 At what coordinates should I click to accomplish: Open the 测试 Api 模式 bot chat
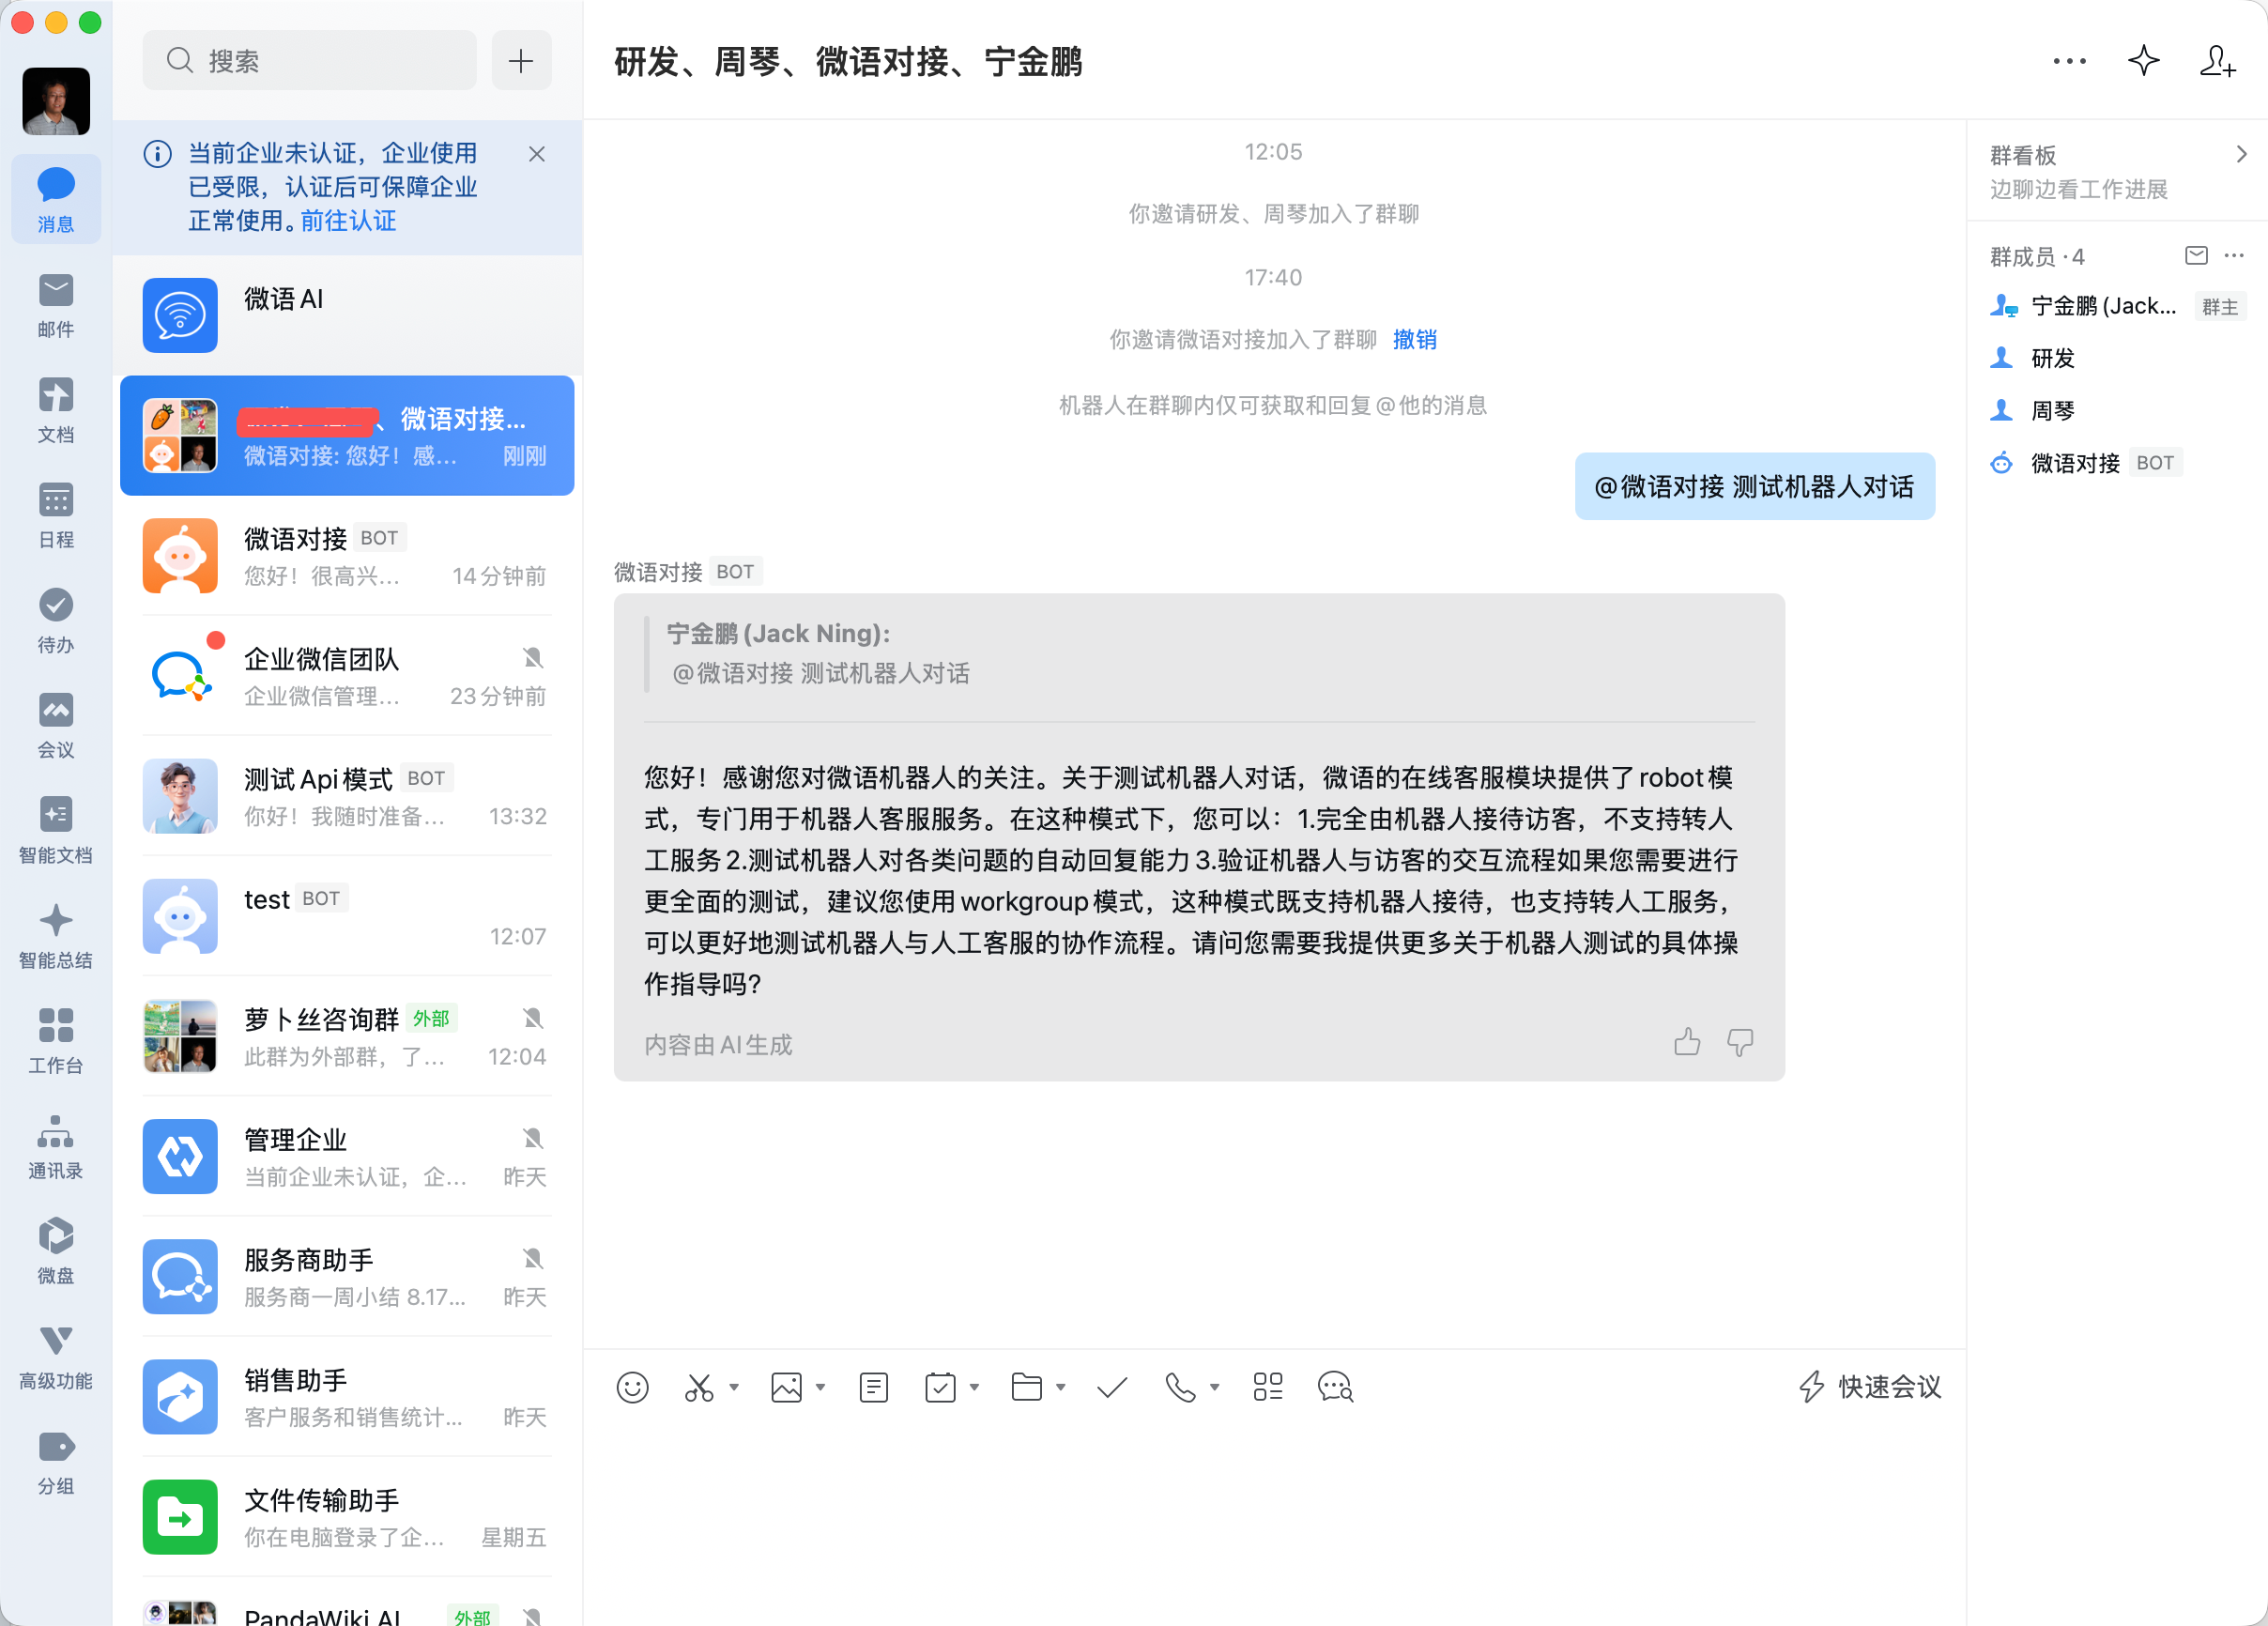347,796
